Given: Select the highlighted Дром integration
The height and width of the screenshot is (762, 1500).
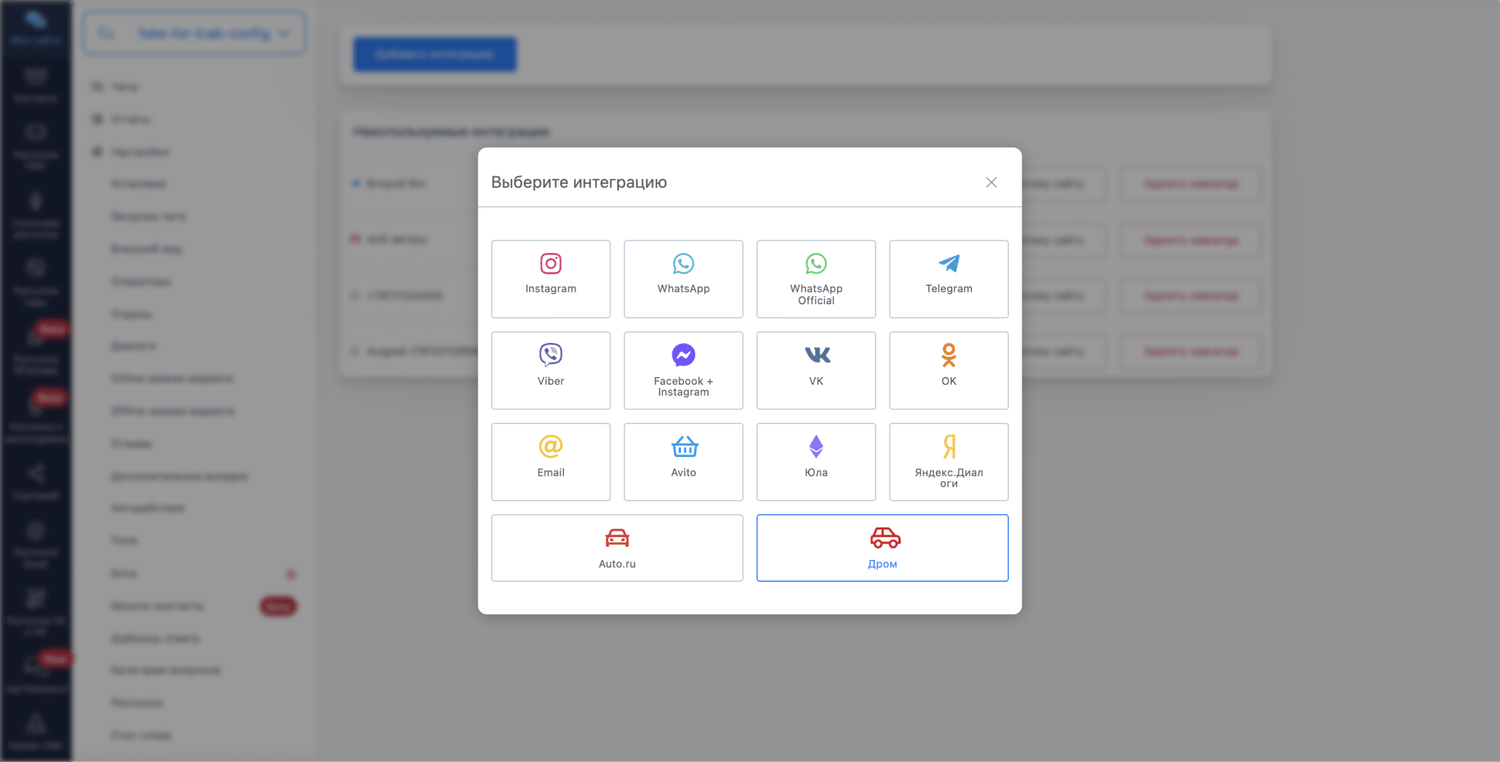Looking at the screenshot, I should coord(882,548).
